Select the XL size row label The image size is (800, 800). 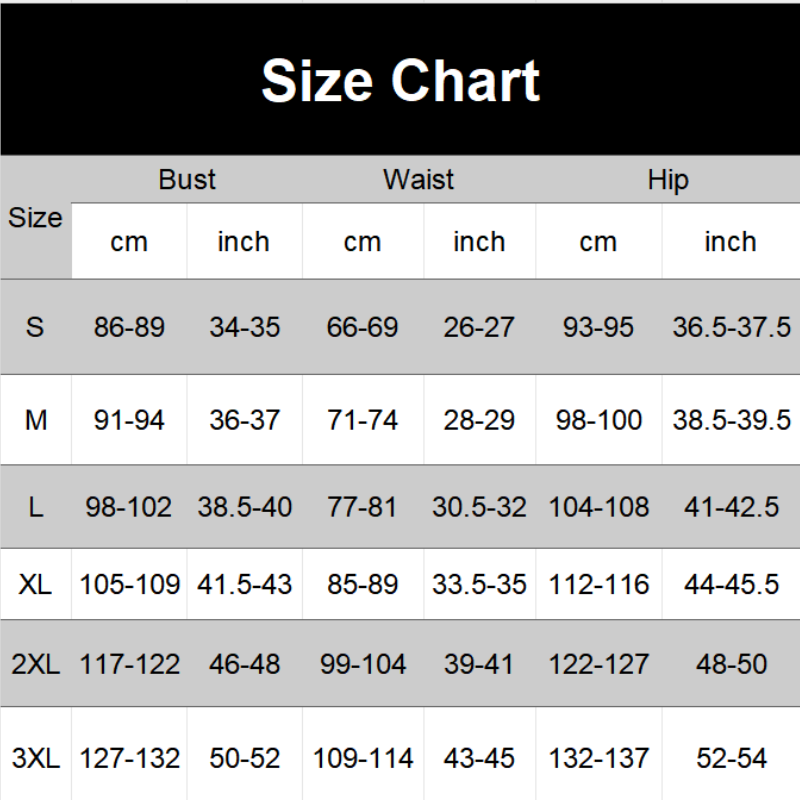tap(35, 584)
